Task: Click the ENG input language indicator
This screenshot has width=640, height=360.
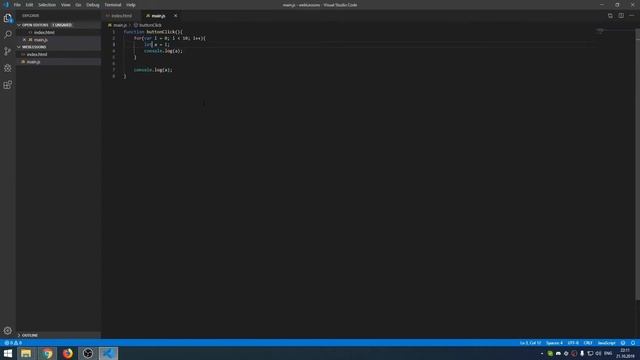Action: tap(608, 353)
